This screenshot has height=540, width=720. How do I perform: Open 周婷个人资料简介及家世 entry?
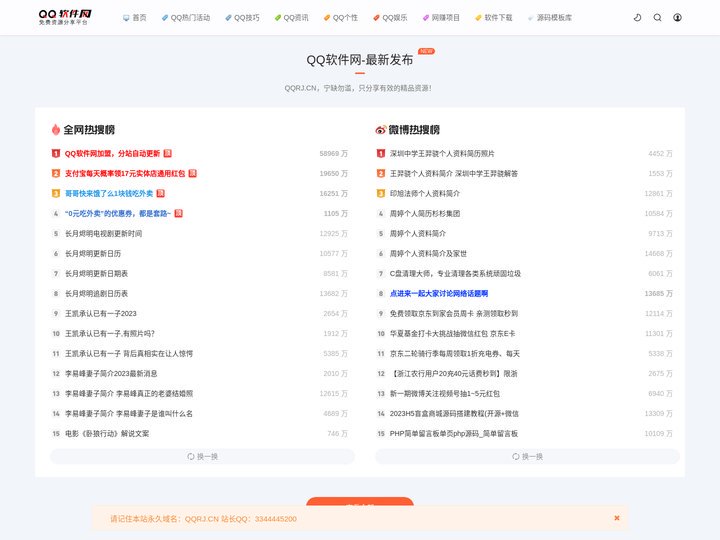point(428,253)
